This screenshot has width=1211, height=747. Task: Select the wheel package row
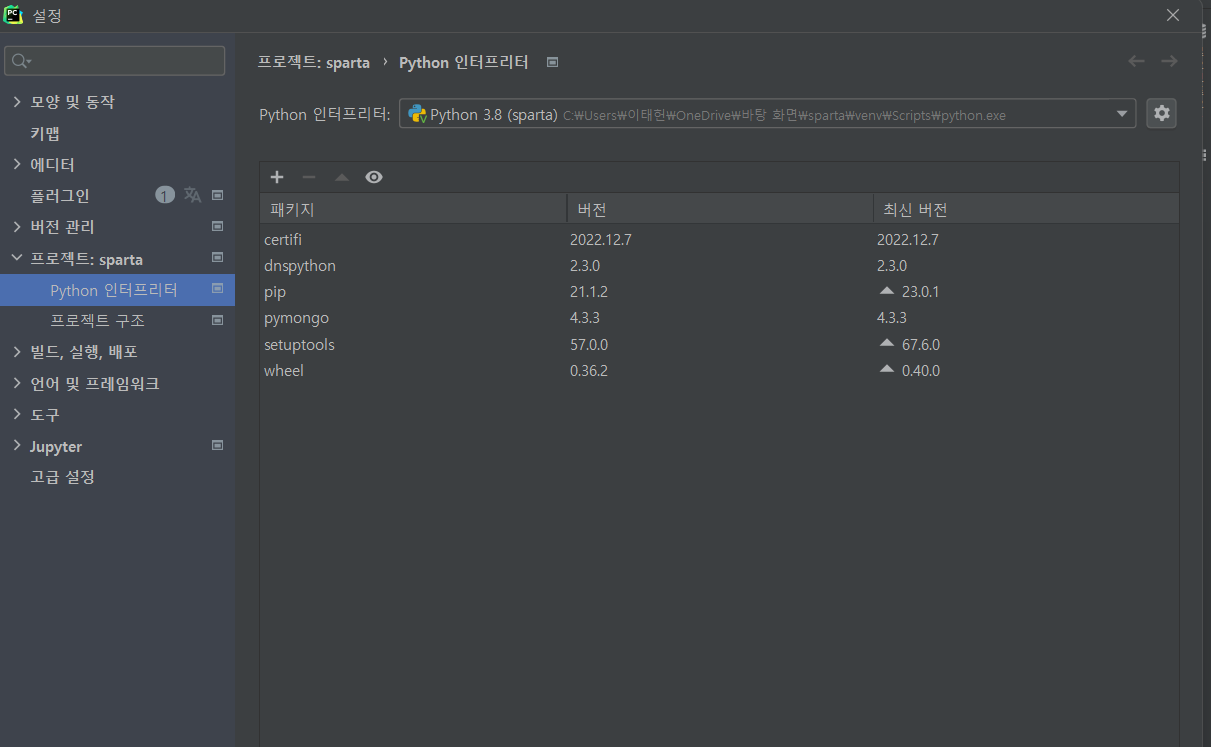coord(719,370)
